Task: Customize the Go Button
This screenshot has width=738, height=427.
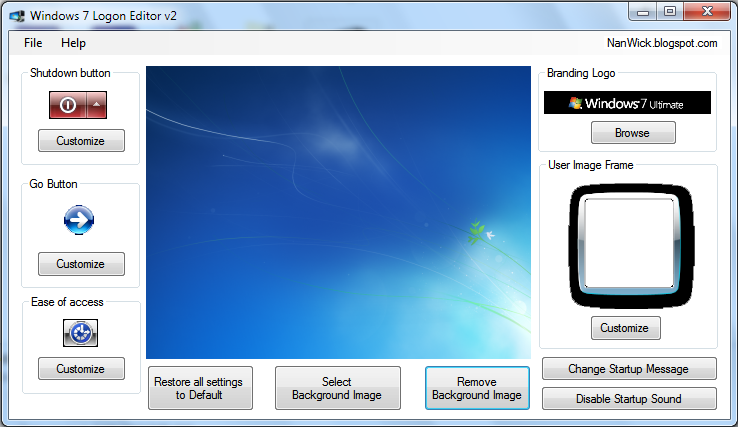Action: click(81, 264)
